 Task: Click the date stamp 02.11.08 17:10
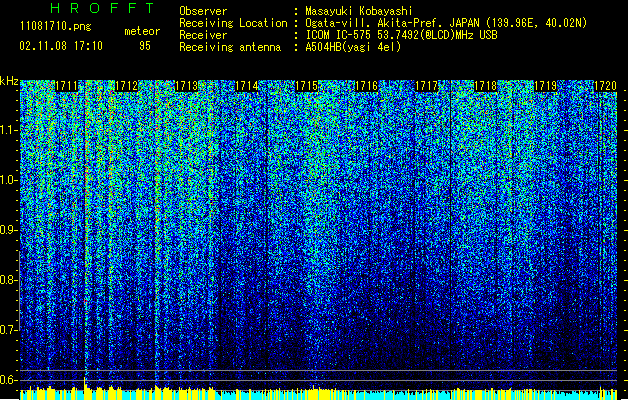click(x=61, y=46)
